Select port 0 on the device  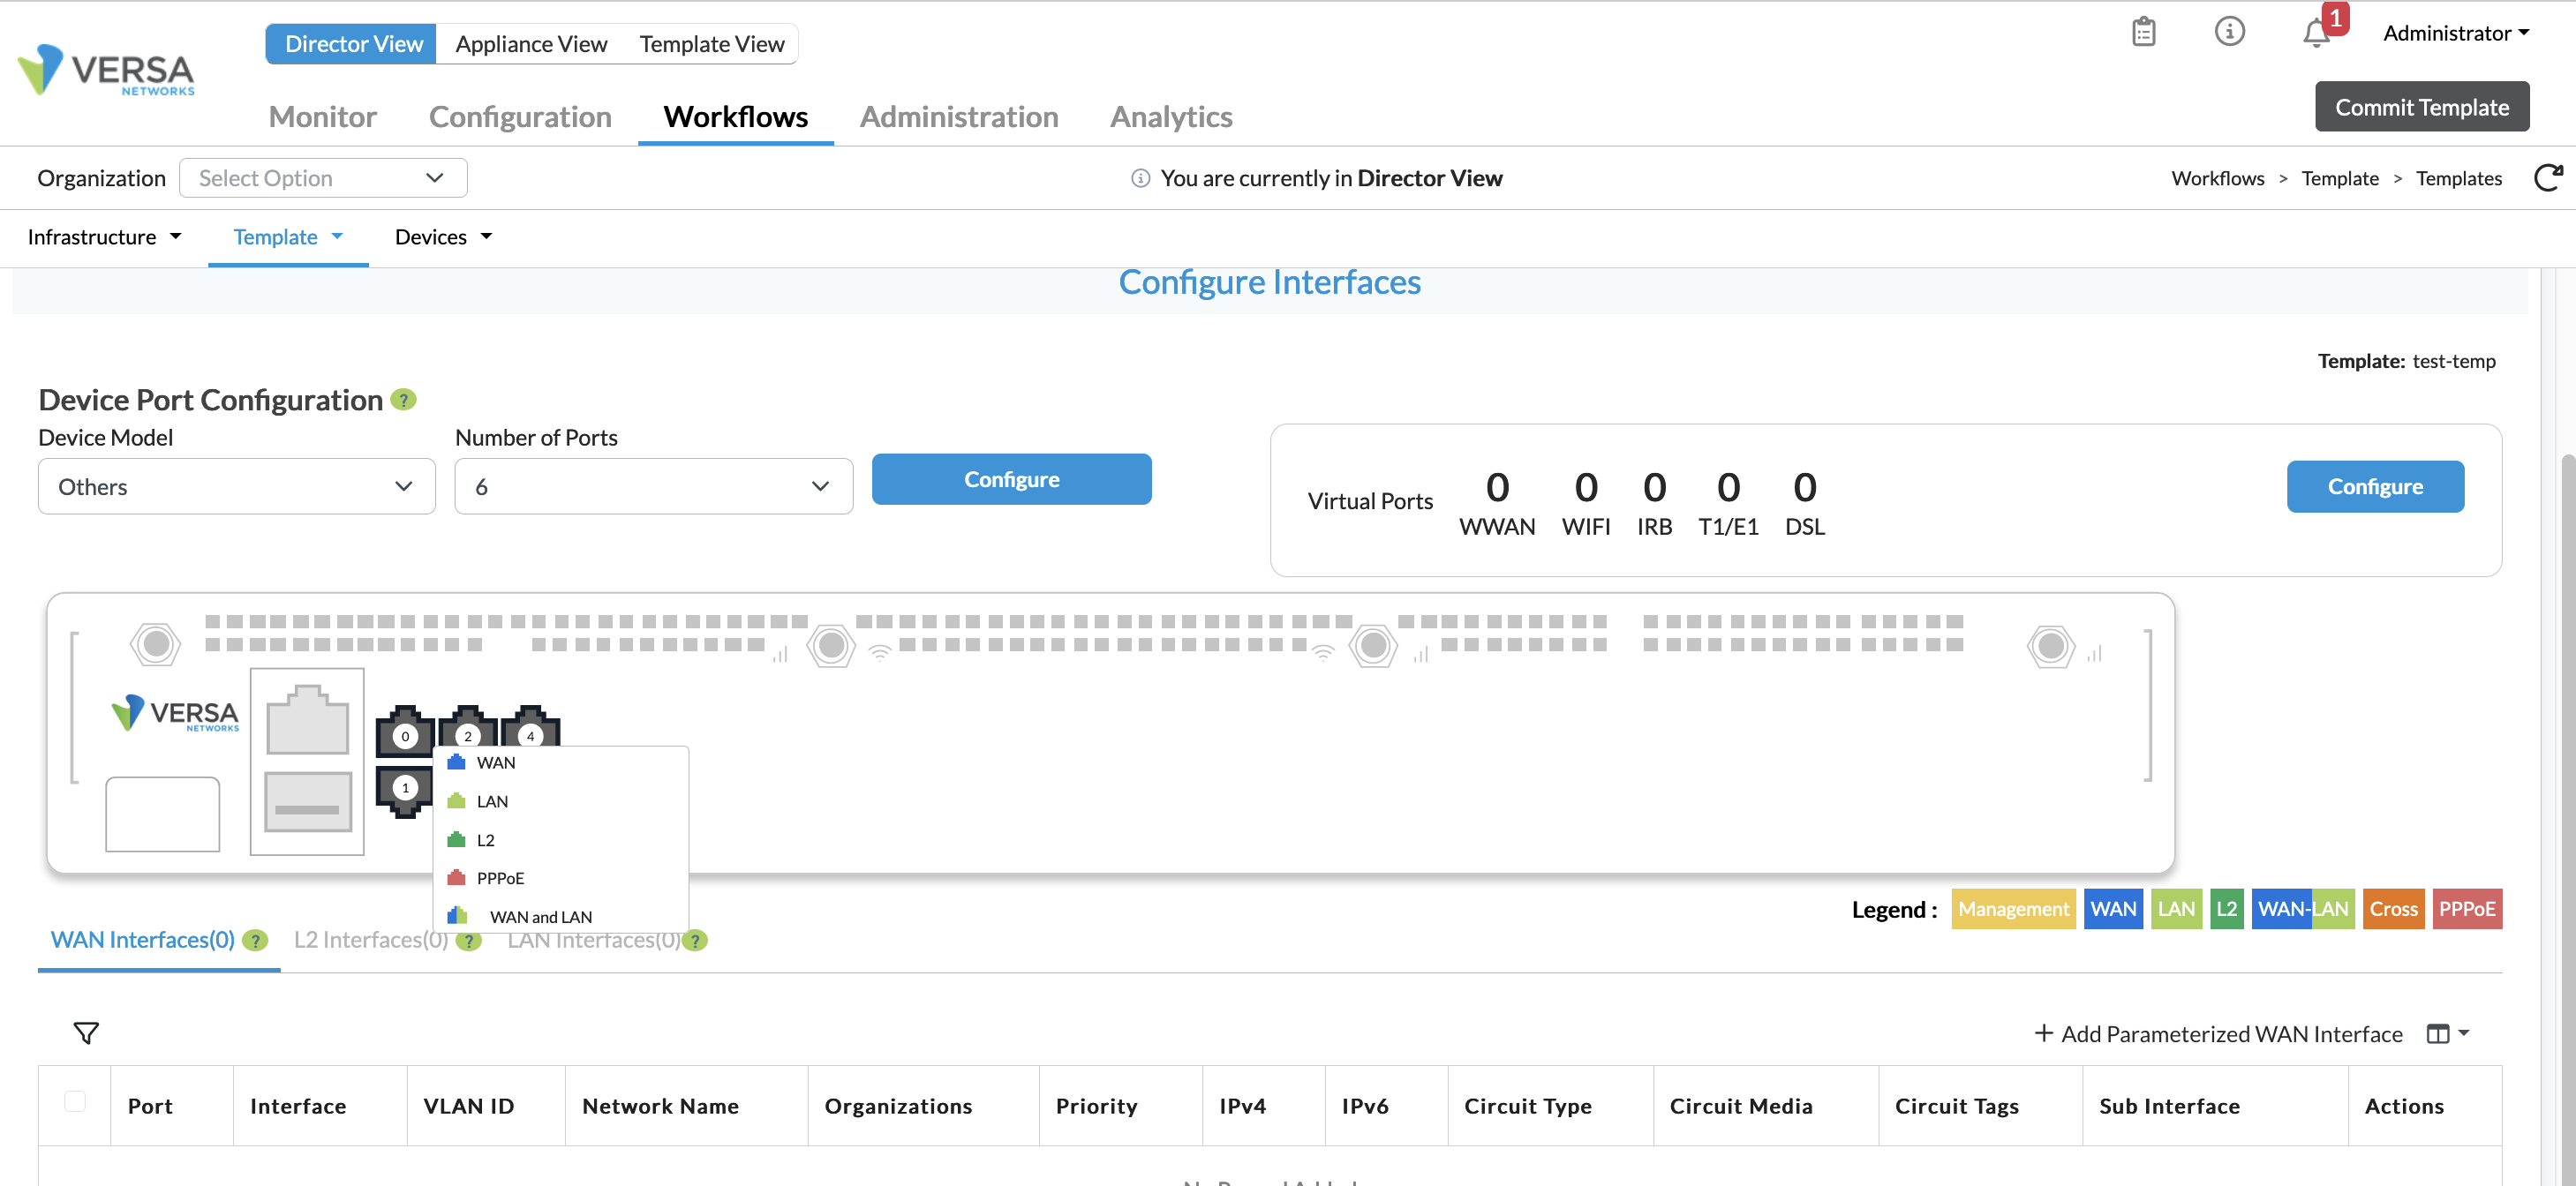click(x=405, y=732)
